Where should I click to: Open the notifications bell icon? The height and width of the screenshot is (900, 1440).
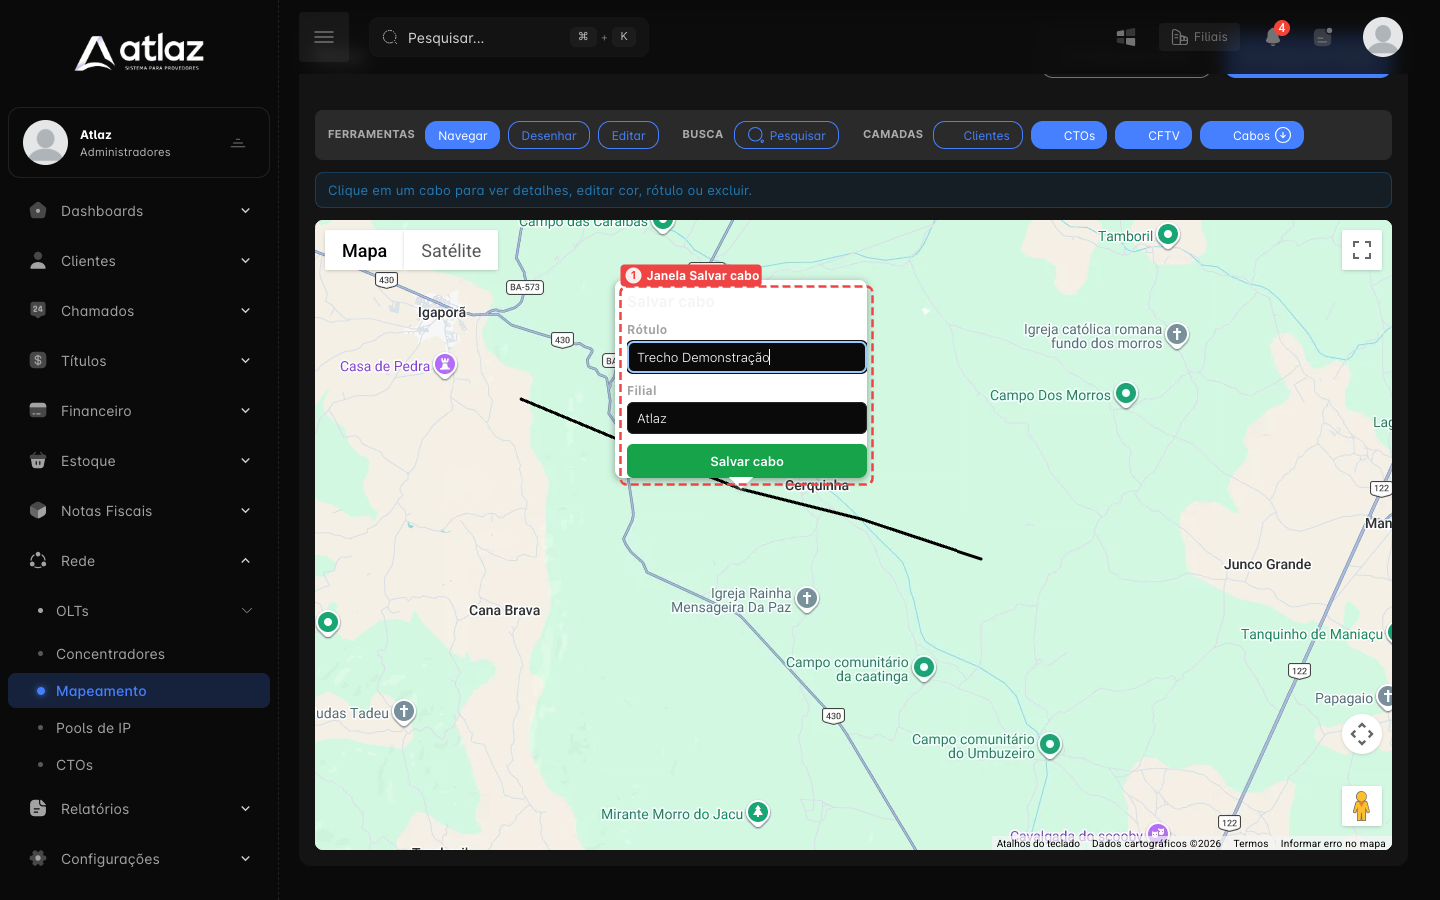1273,37
